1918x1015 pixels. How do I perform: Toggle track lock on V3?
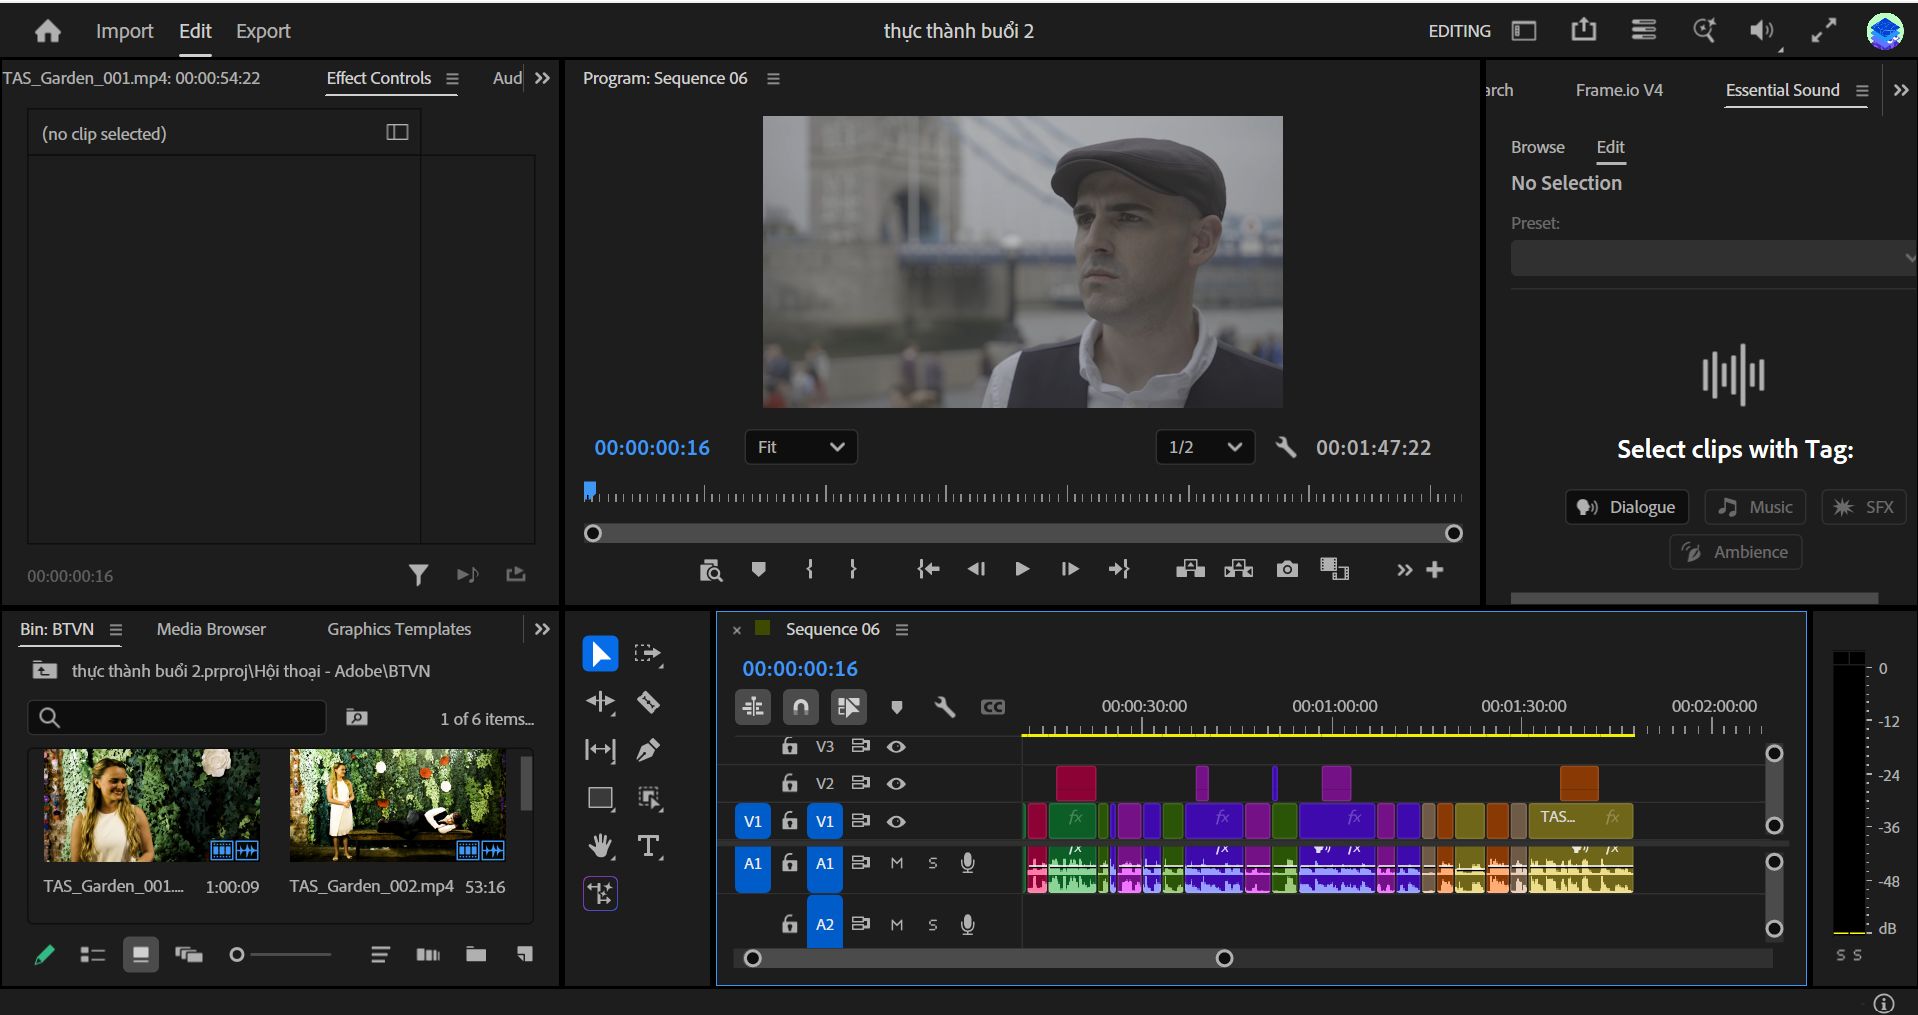789,746
